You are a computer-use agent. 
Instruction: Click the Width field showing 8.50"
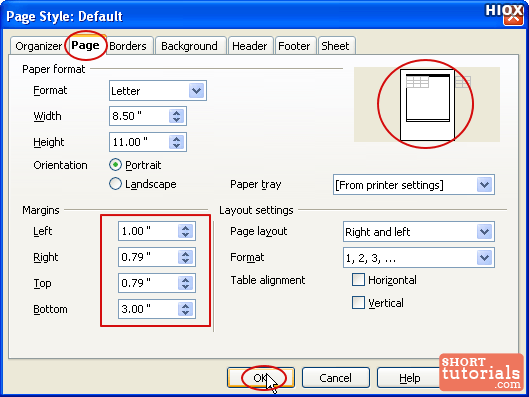[139, 116]
